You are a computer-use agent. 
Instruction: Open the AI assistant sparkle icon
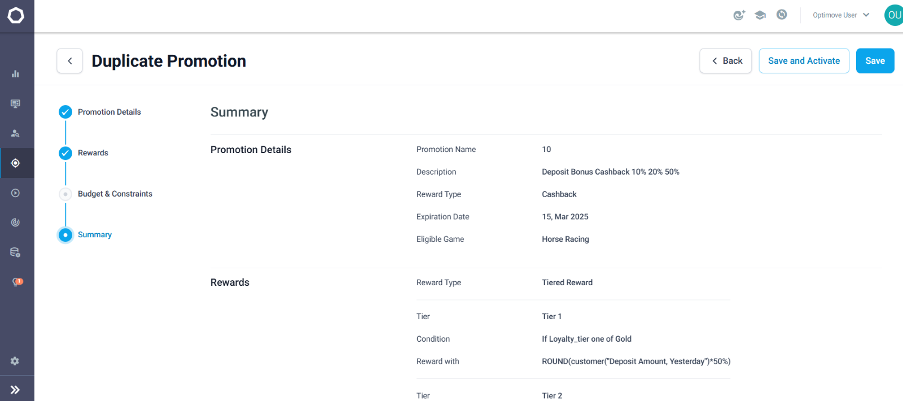[x=739, y=16]
